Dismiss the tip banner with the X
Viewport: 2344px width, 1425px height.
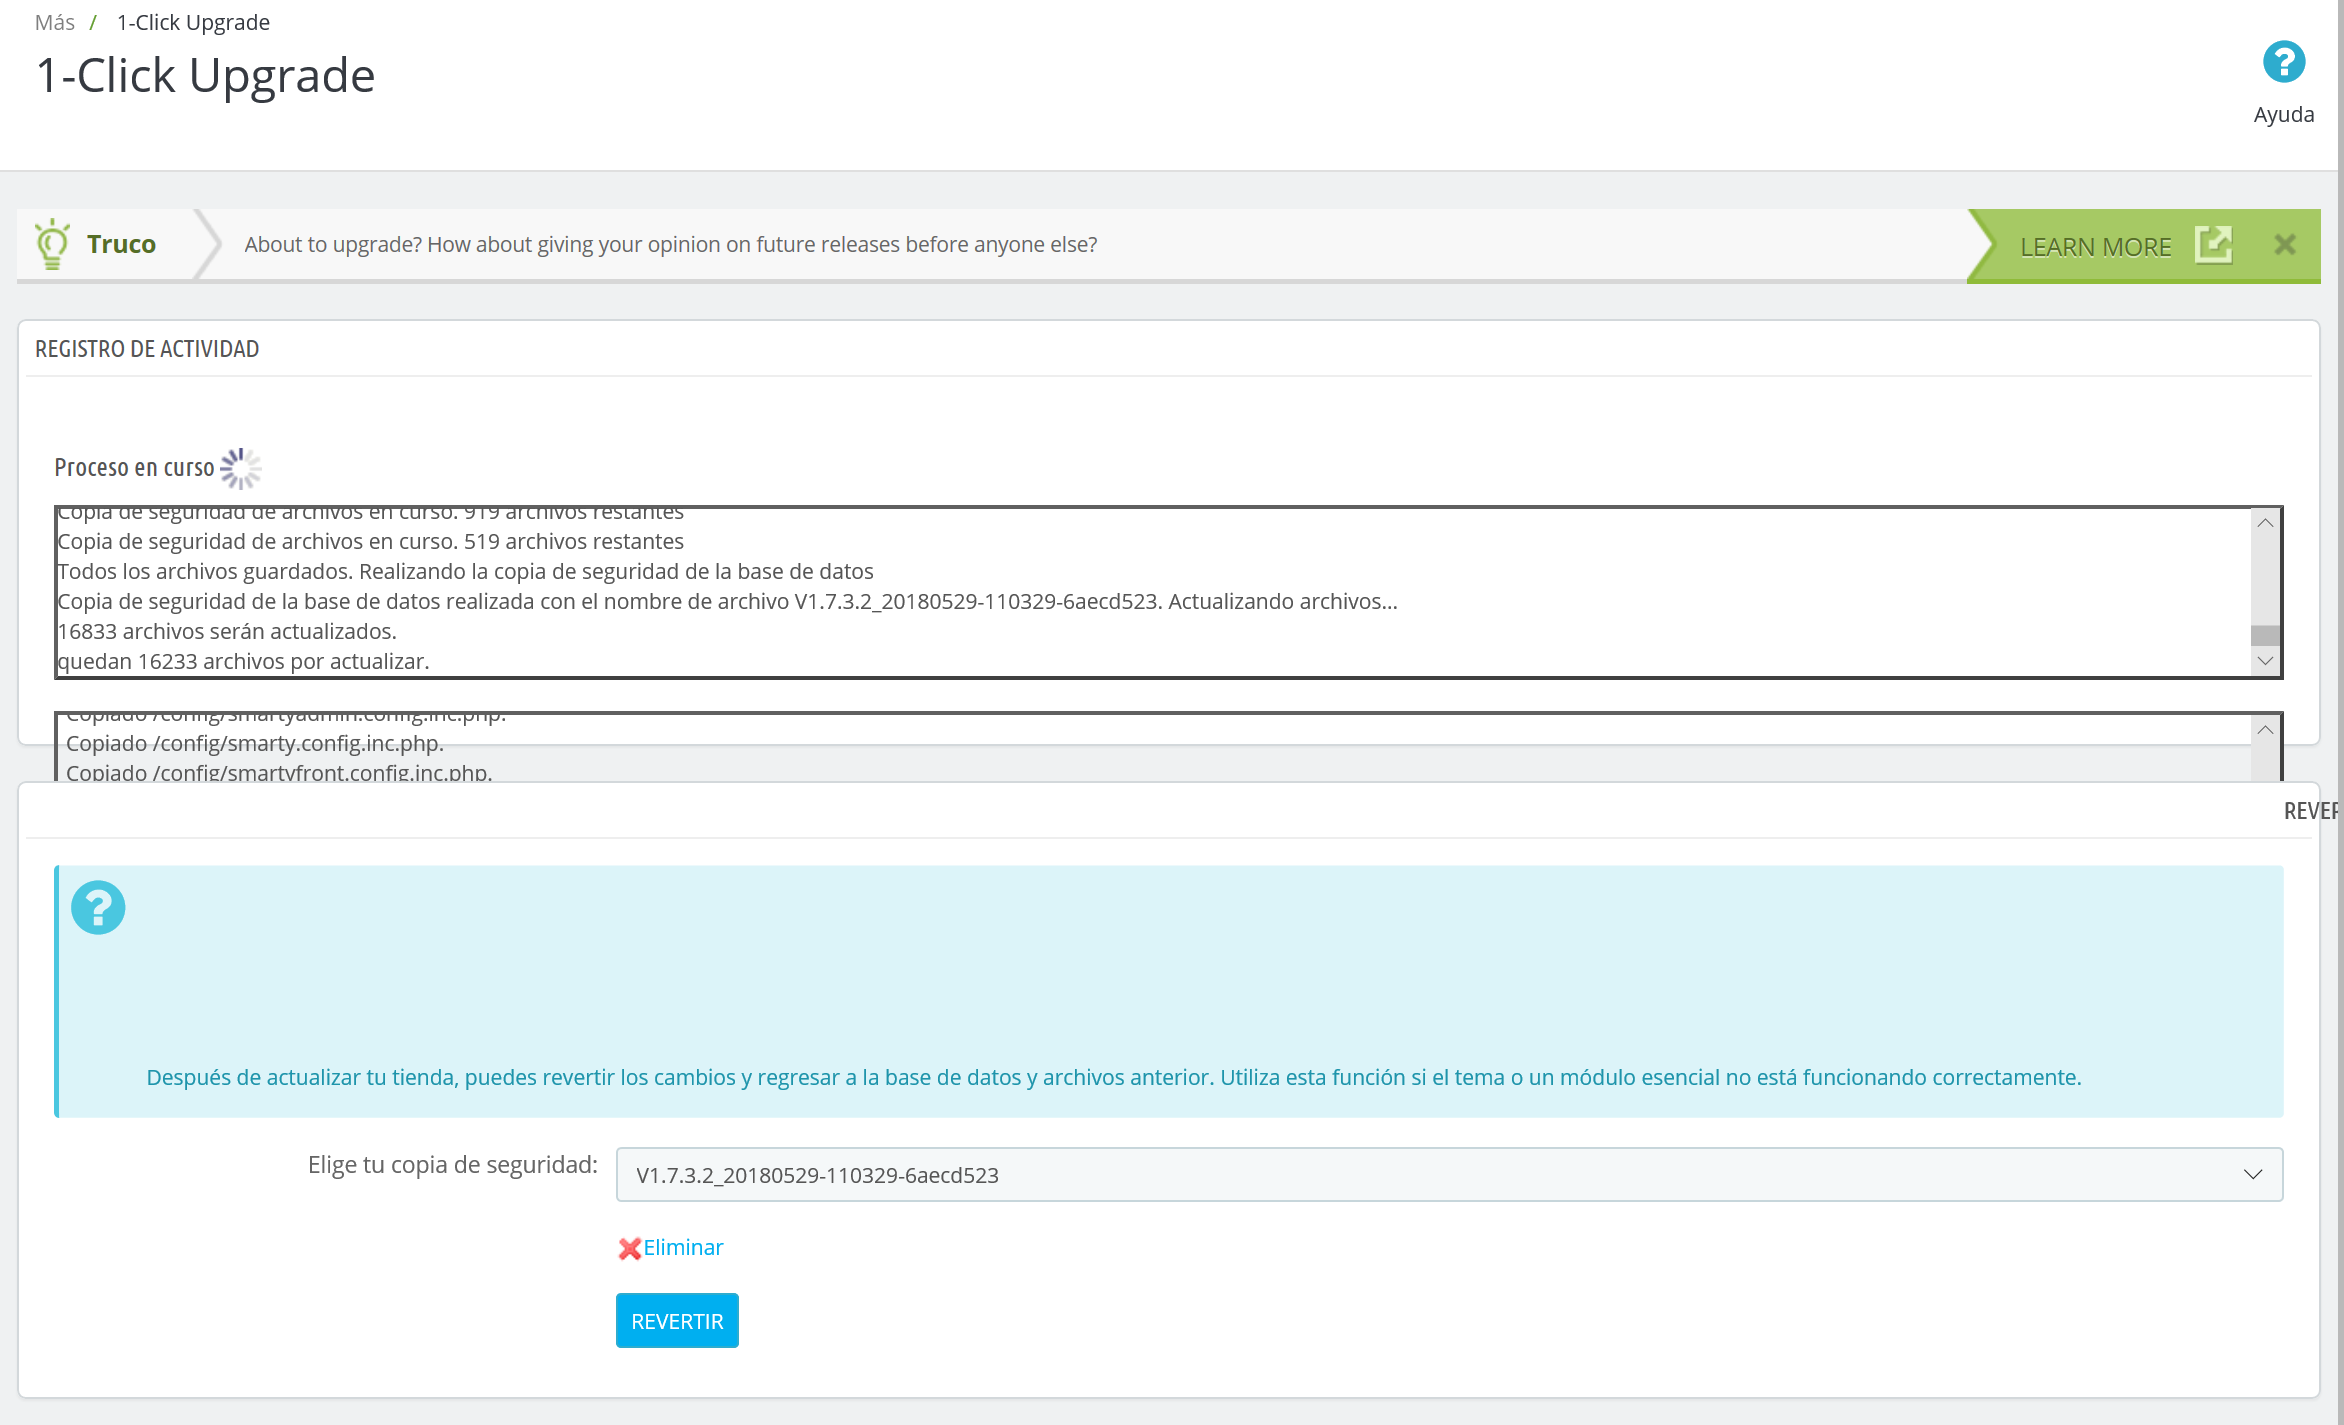click(x=2285, y=245)
